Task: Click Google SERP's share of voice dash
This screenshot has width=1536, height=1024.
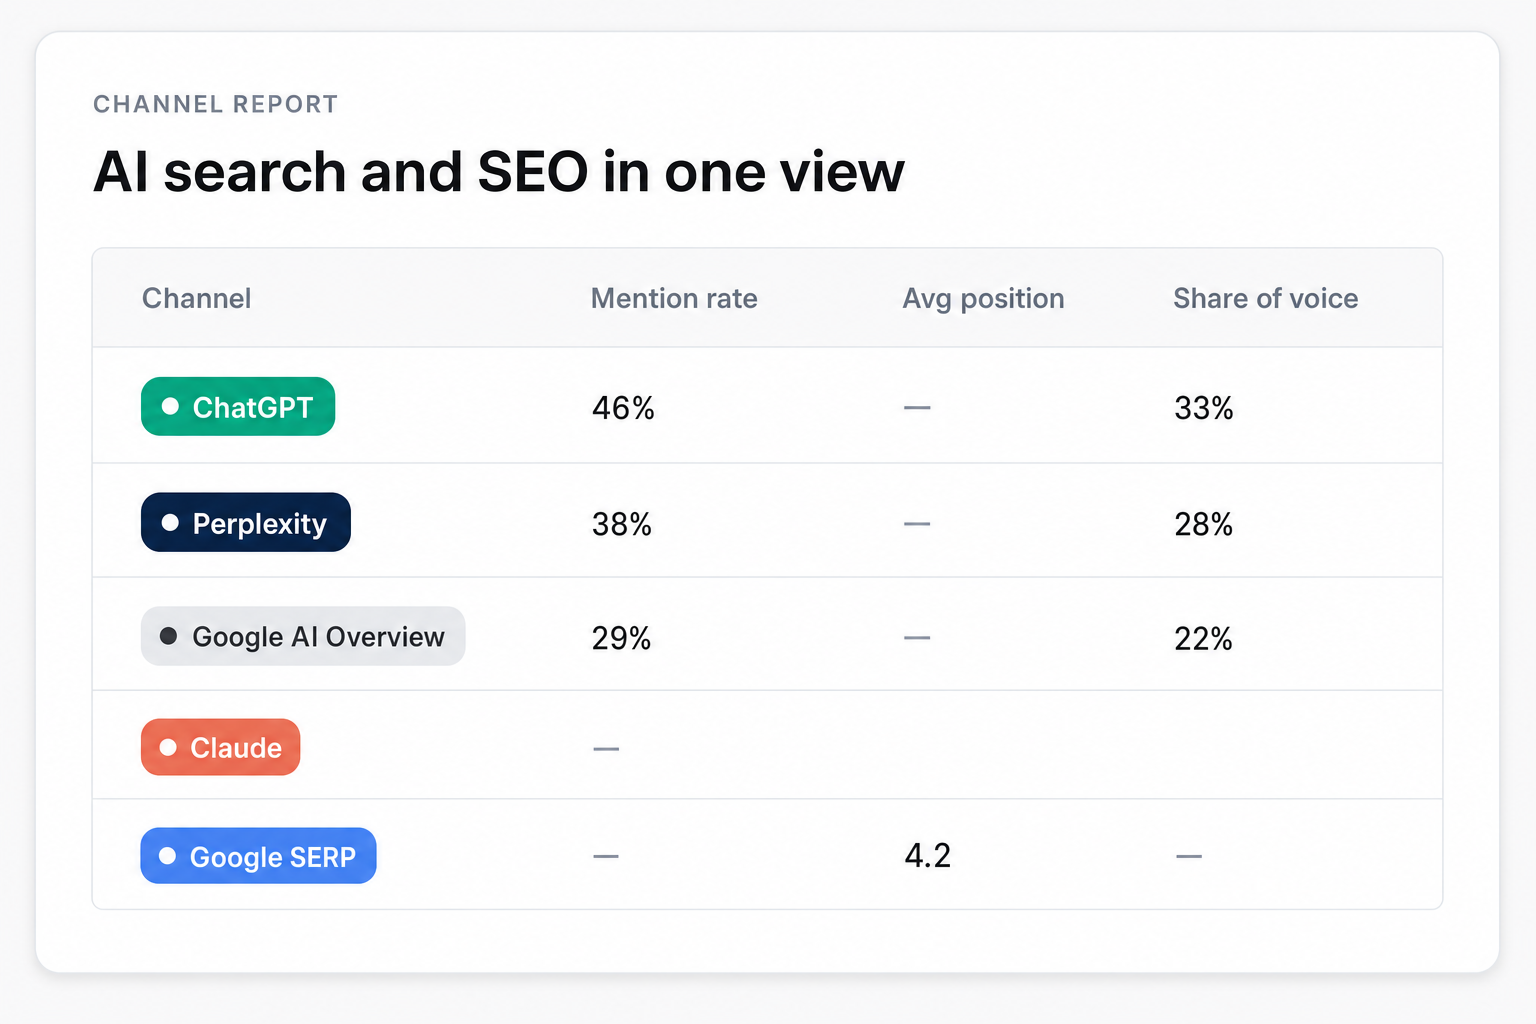Action: [x=1189, y=856]
